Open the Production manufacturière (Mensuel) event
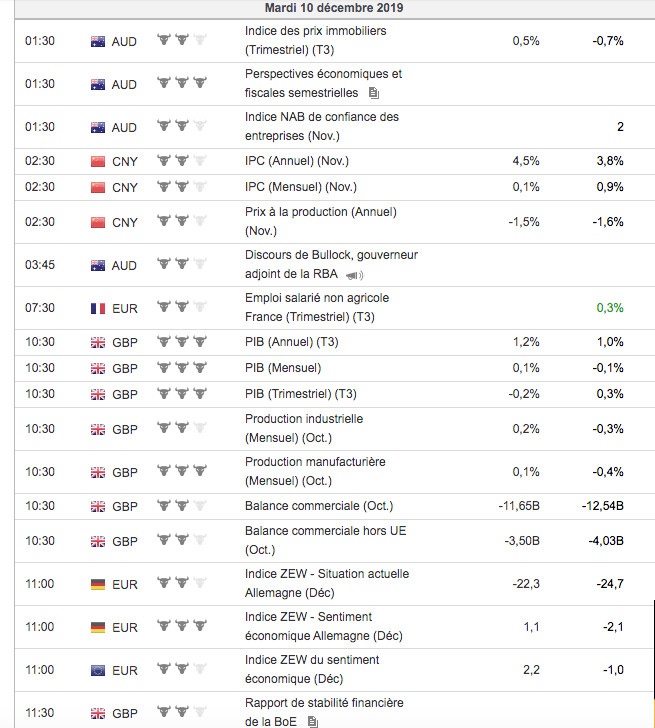Image resolution: width=655 pixels, height=728 pixels. click(x=314, y=471)
